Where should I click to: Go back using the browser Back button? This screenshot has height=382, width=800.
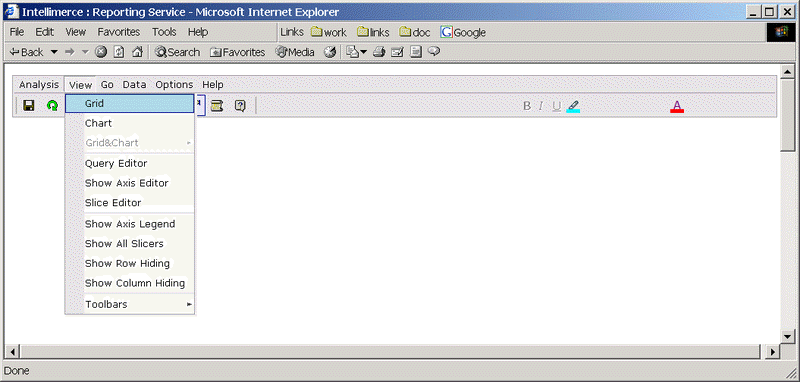coord(27,52)
